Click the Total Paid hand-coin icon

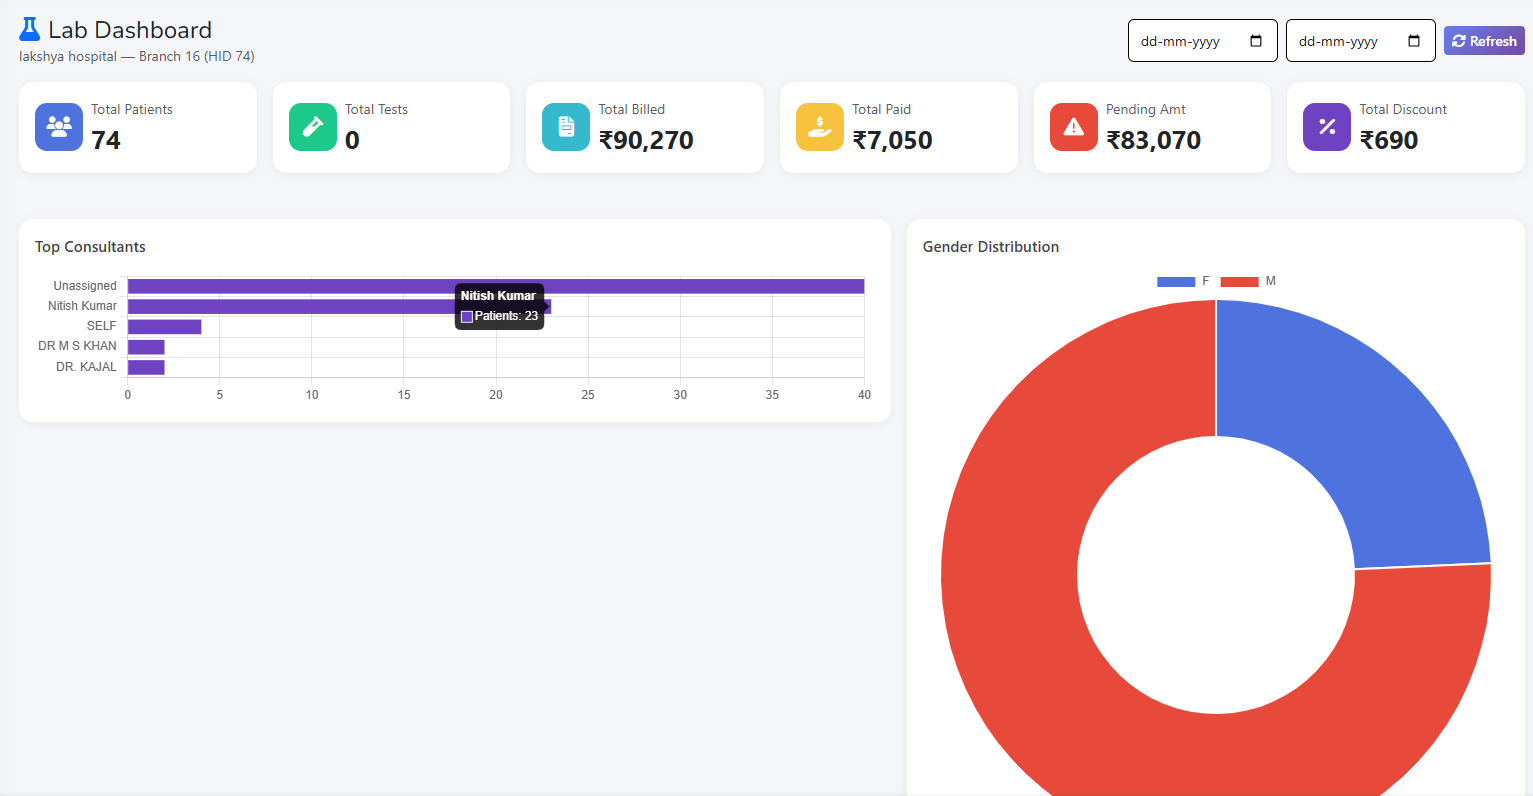tap(820, 127)
